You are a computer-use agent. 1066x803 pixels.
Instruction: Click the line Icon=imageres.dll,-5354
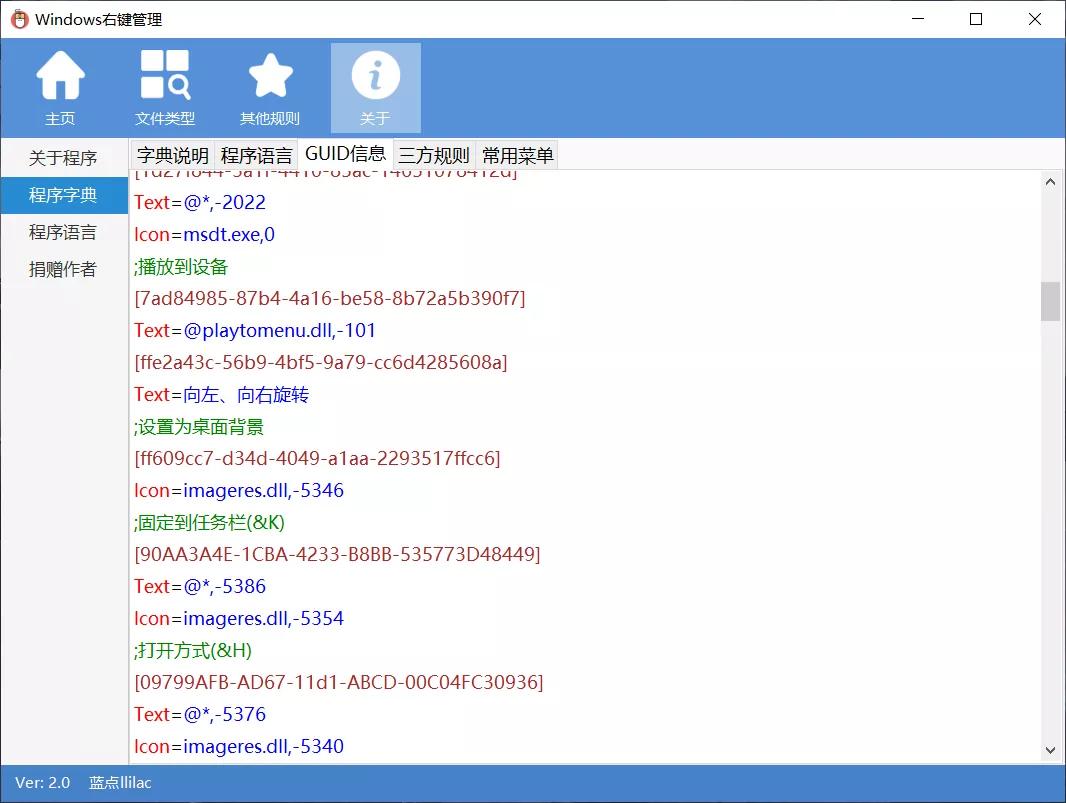point(239,619)
